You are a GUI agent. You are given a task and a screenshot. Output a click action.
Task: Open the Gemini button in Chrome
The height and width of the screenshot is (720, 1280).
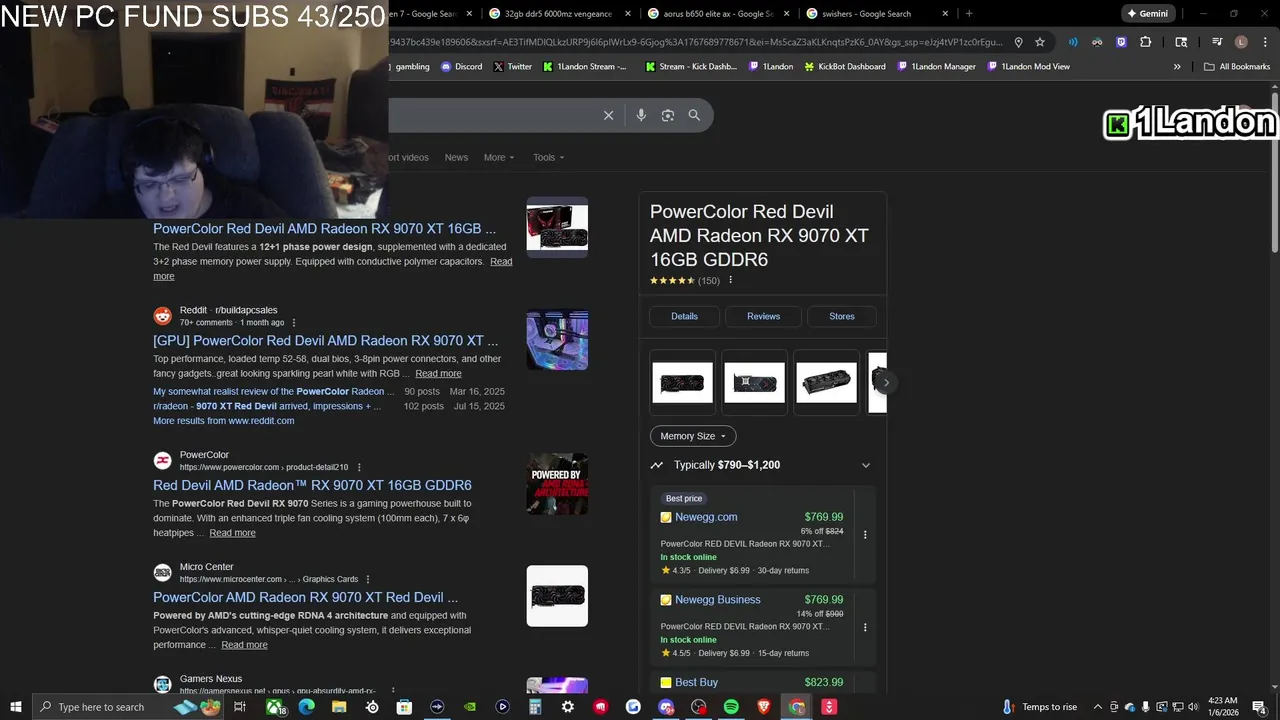point(1147,14)
